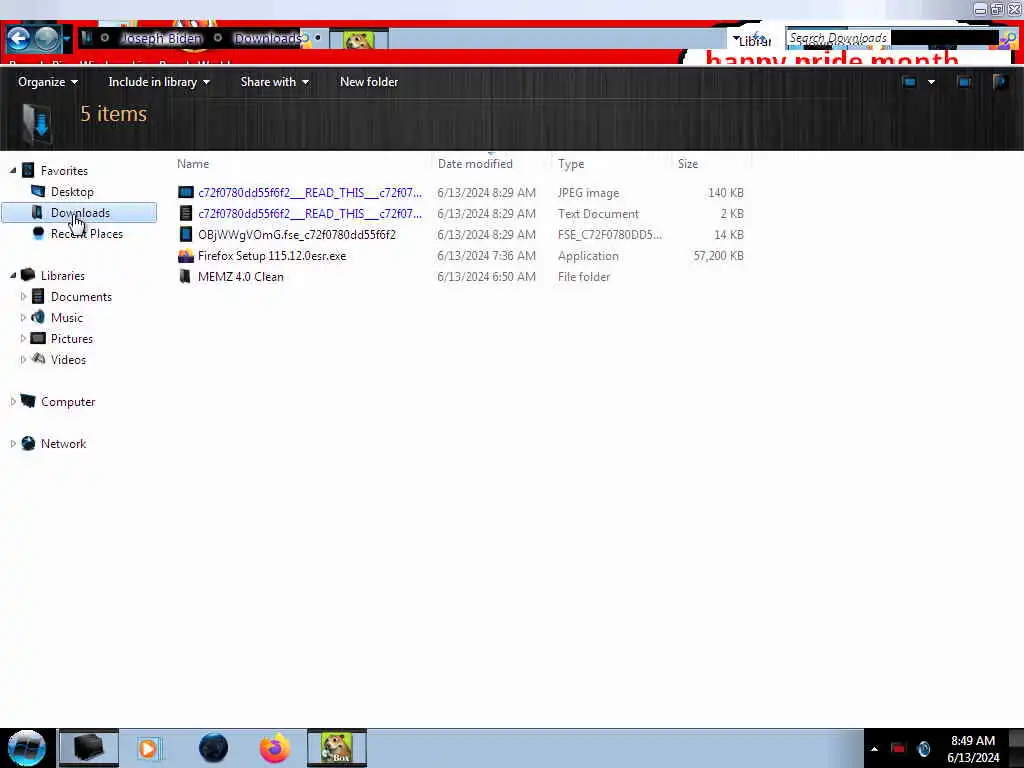Launch Windows Media Player from taskbar
1024x768 pixels.
pyautogui.click(x=148, y=748)
